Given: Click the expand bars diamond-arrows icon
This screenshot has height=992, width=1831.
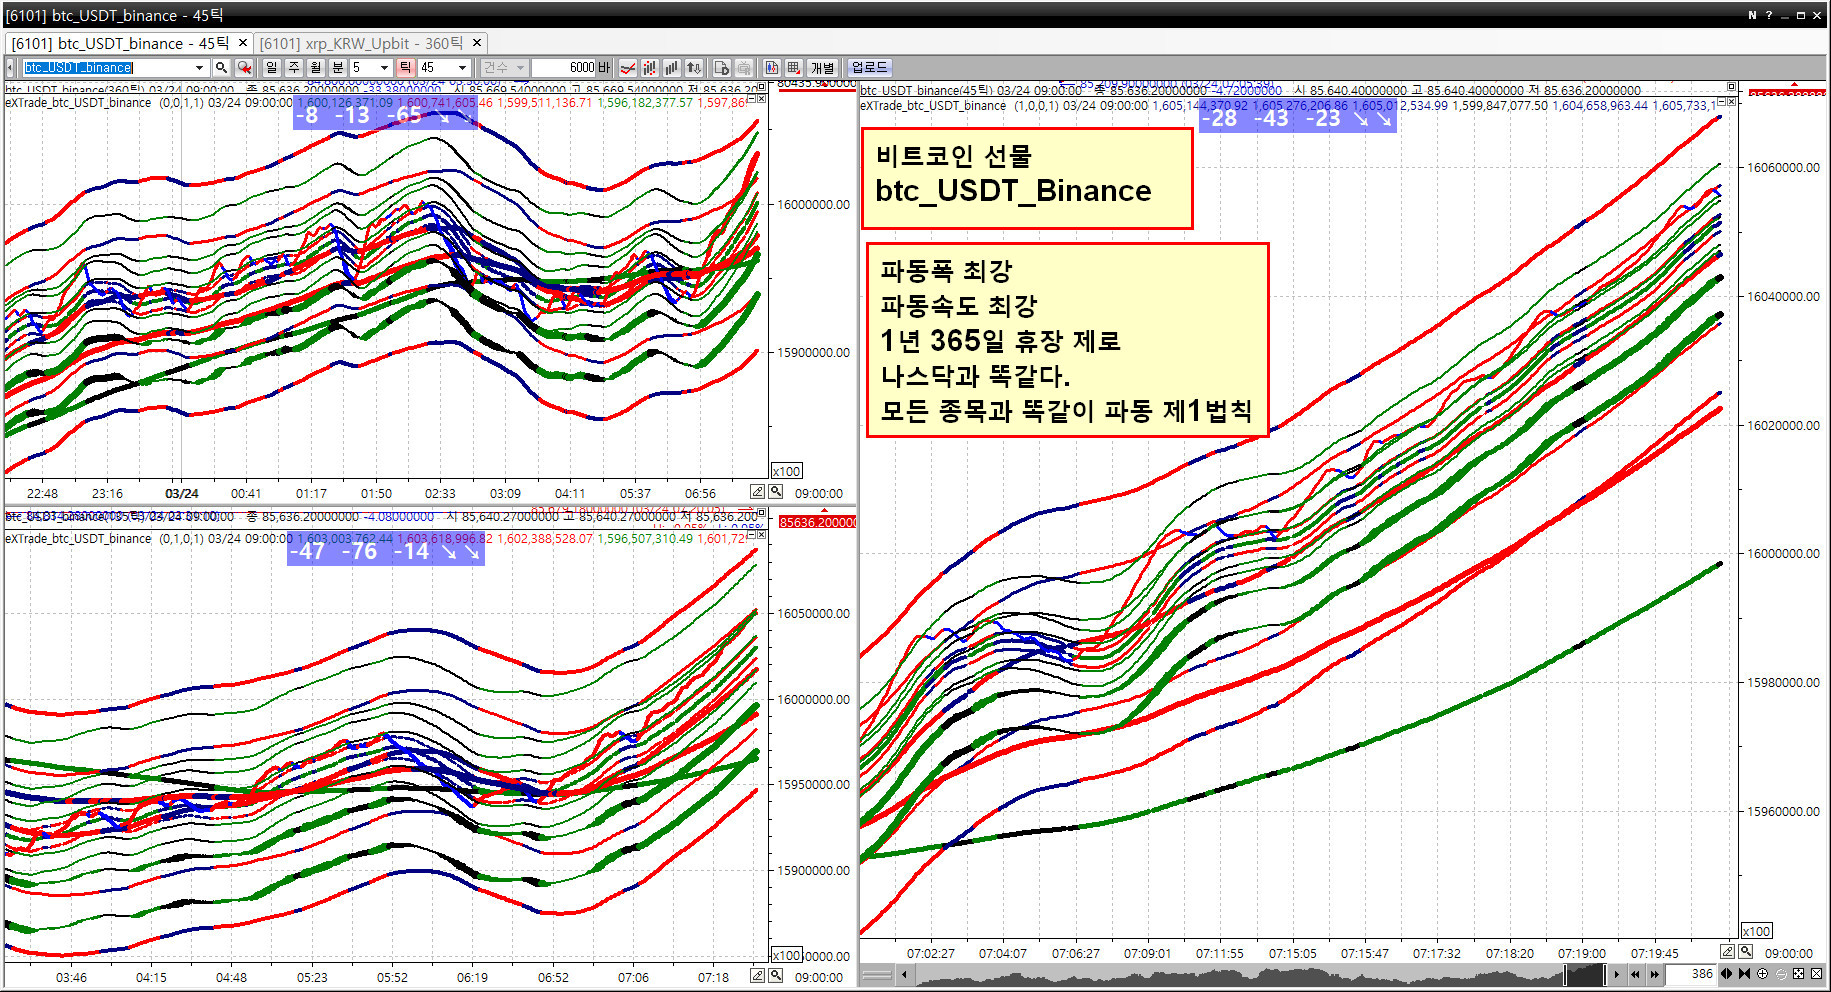Looking at the screenshot, I should (1726, 974).
